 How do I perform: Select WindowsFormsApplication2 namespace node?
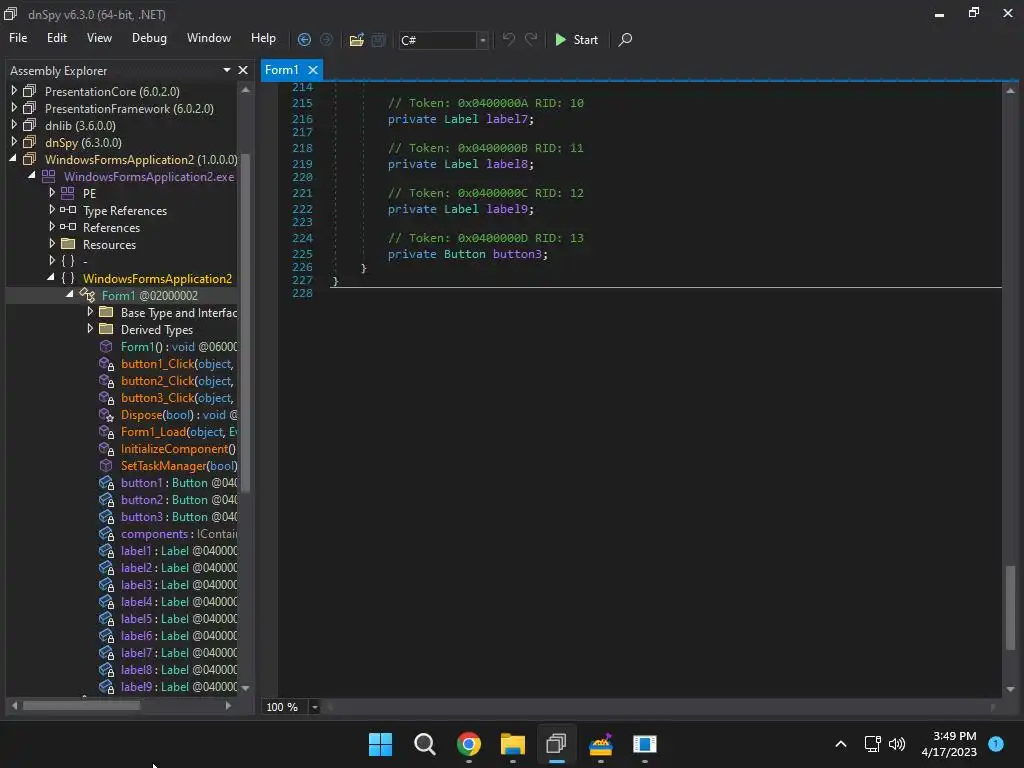tap(157, 278)
